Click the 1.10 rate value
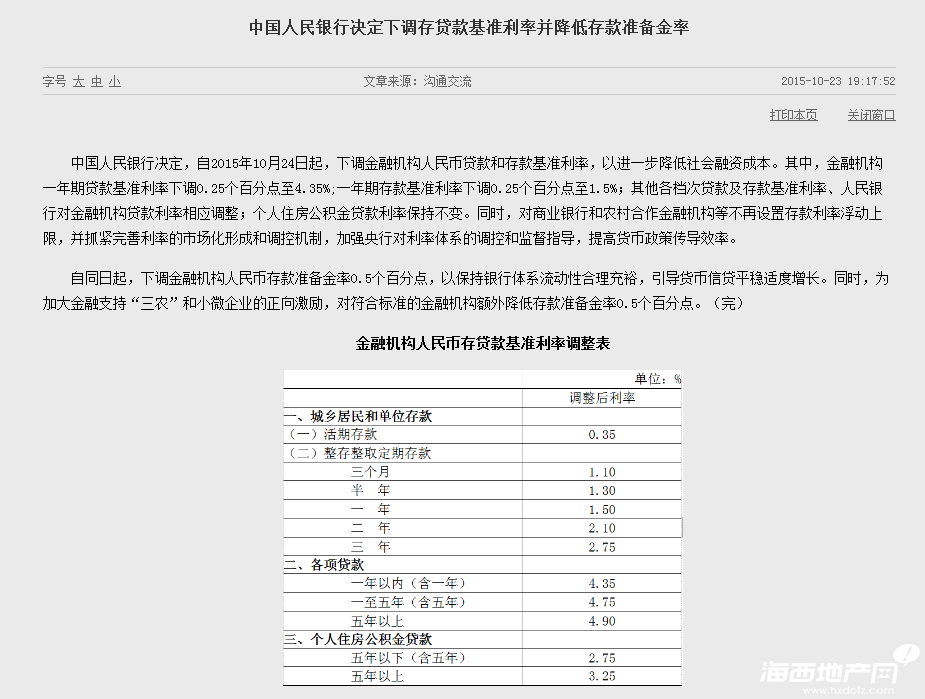The height and width of the screenshot is (699, 925). point(602,472)
